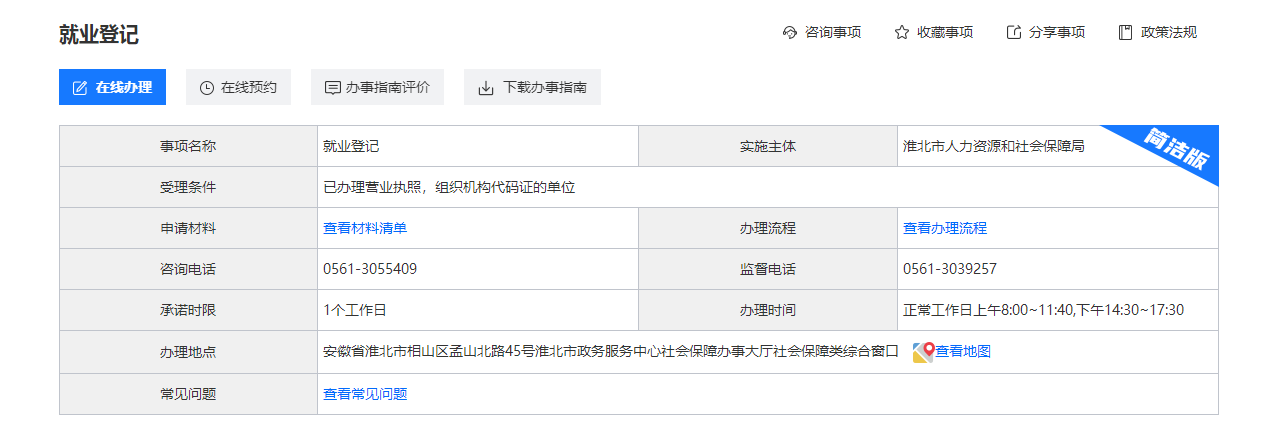Open 查看地图 map link
This screenshot has height=442, width=1266.
pos(963,351)
